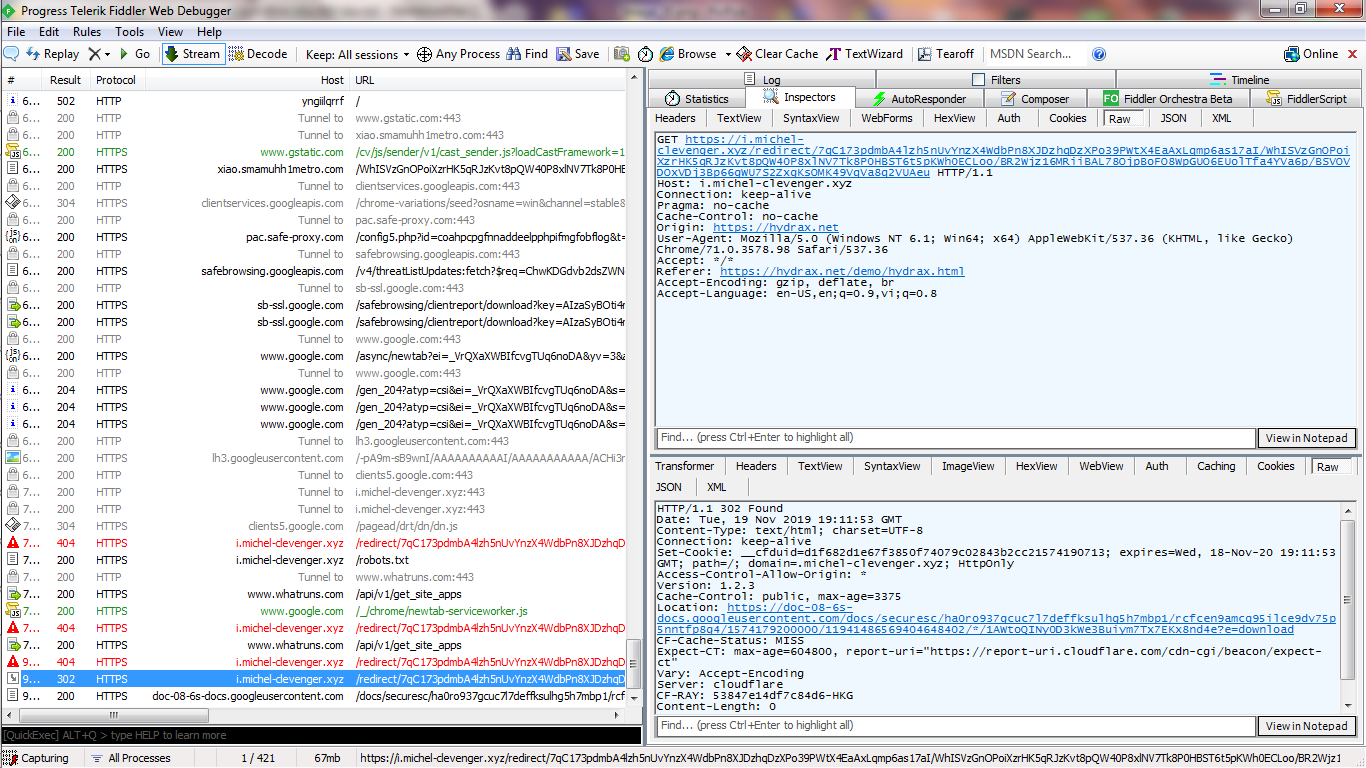The height and width of the screenshot is (768, 1366).
Task: Click the QuickExec command box
Action: (x=320, y=735)
